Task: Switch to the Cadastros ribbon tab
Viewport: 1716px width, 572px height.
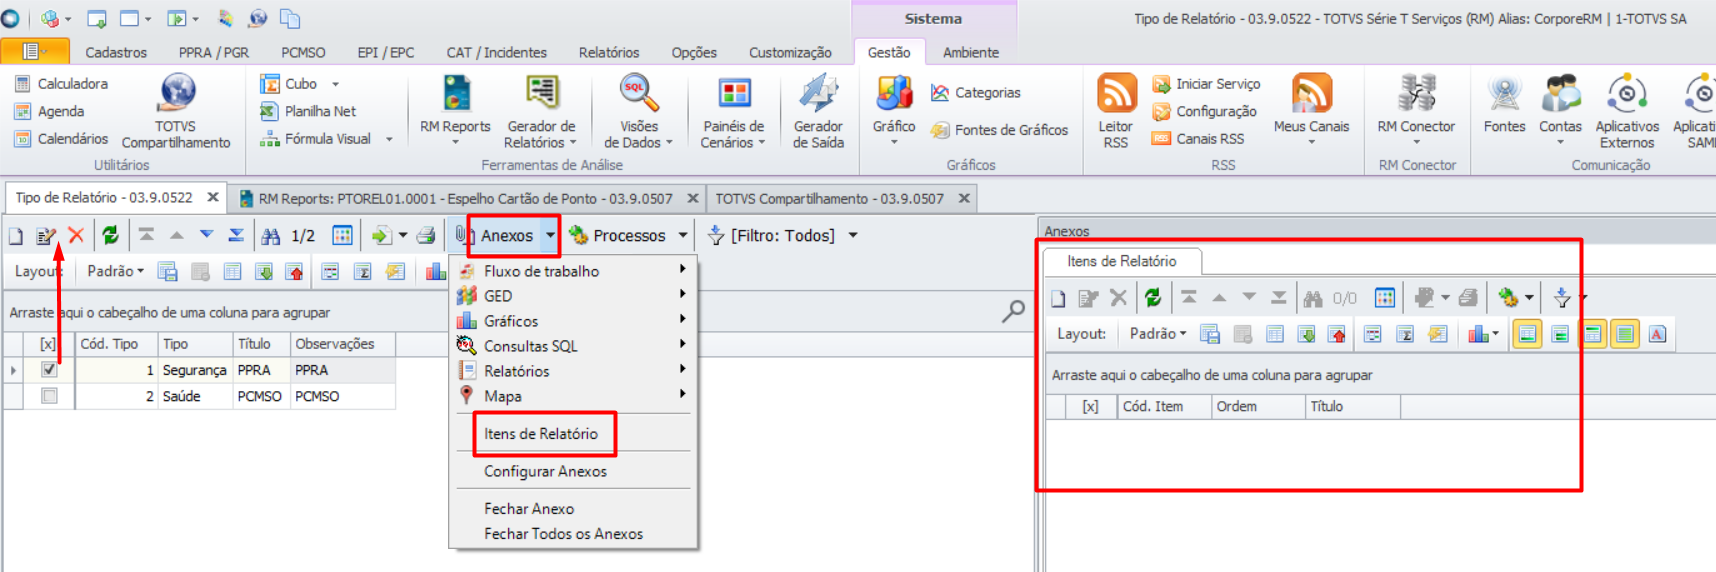Action: point(116,52)
